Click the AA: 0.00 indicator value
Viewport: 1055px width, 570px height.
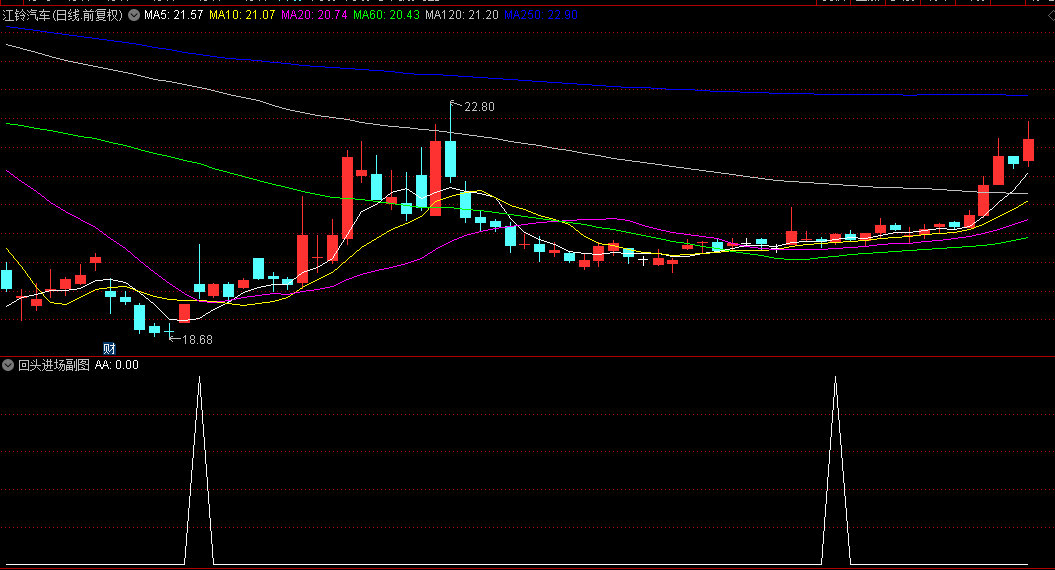[x=116, y=365]
